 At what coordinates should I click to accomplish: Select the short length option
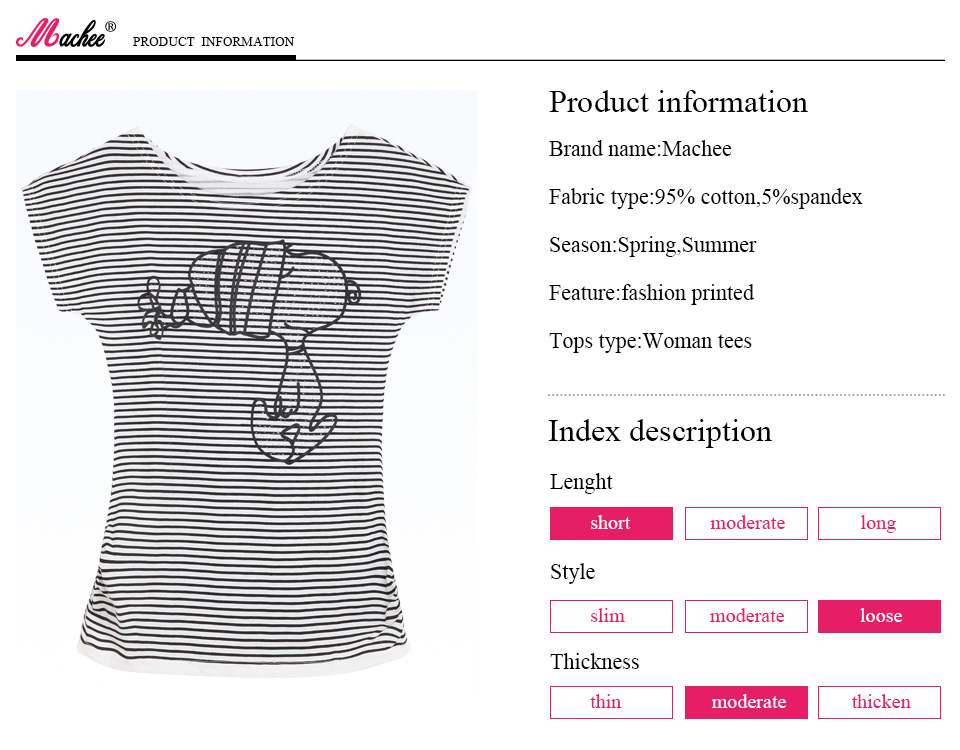pos(611,523)
